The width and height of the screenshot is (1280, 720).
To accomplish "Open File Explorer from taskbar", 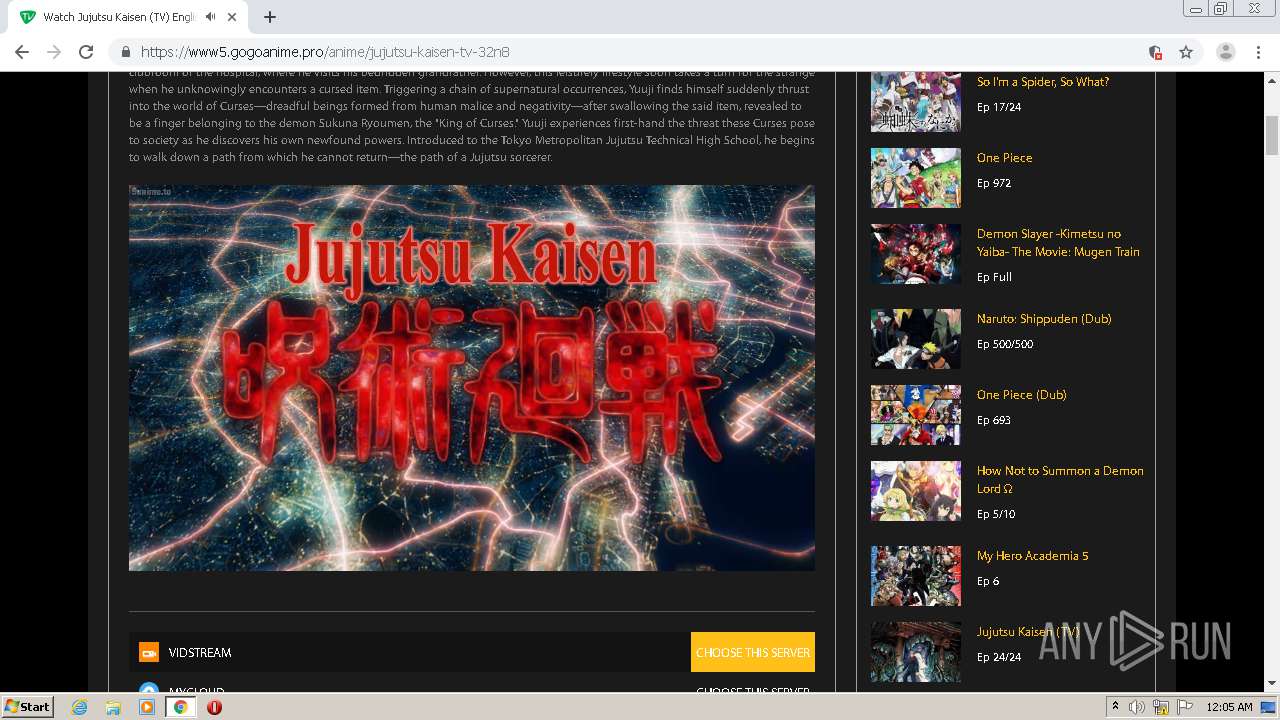I will pyautogui.click(x=113, y=707).
